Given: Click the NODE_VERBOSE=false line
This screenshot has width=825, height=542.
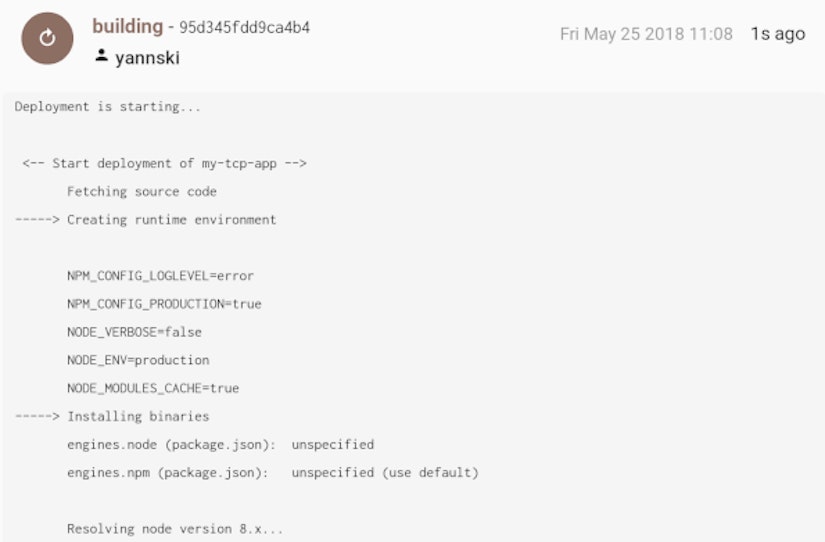Looking at the screenshot, I should 134,332.
